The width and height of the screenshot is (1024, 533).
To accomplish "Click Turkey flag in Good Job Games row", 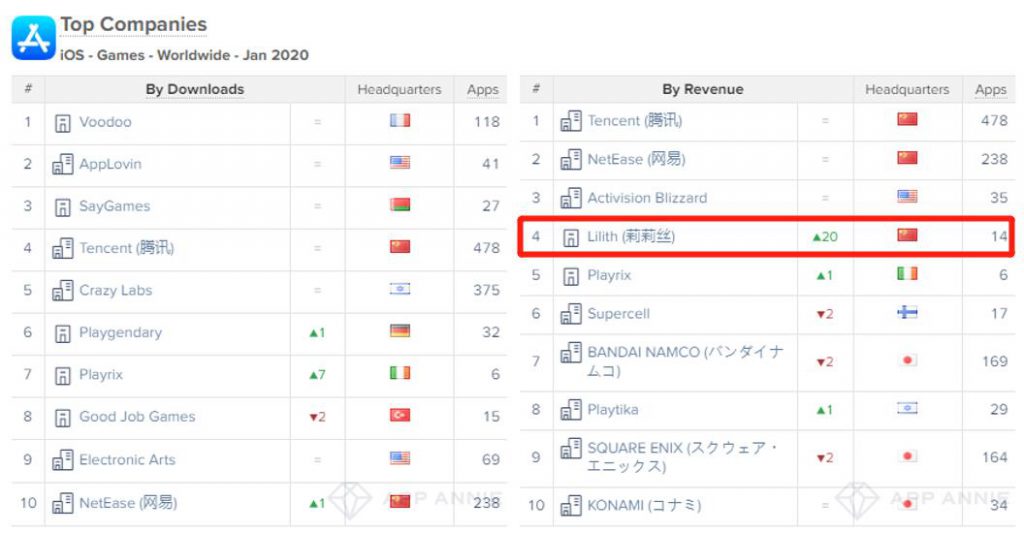I will (400, 415).
